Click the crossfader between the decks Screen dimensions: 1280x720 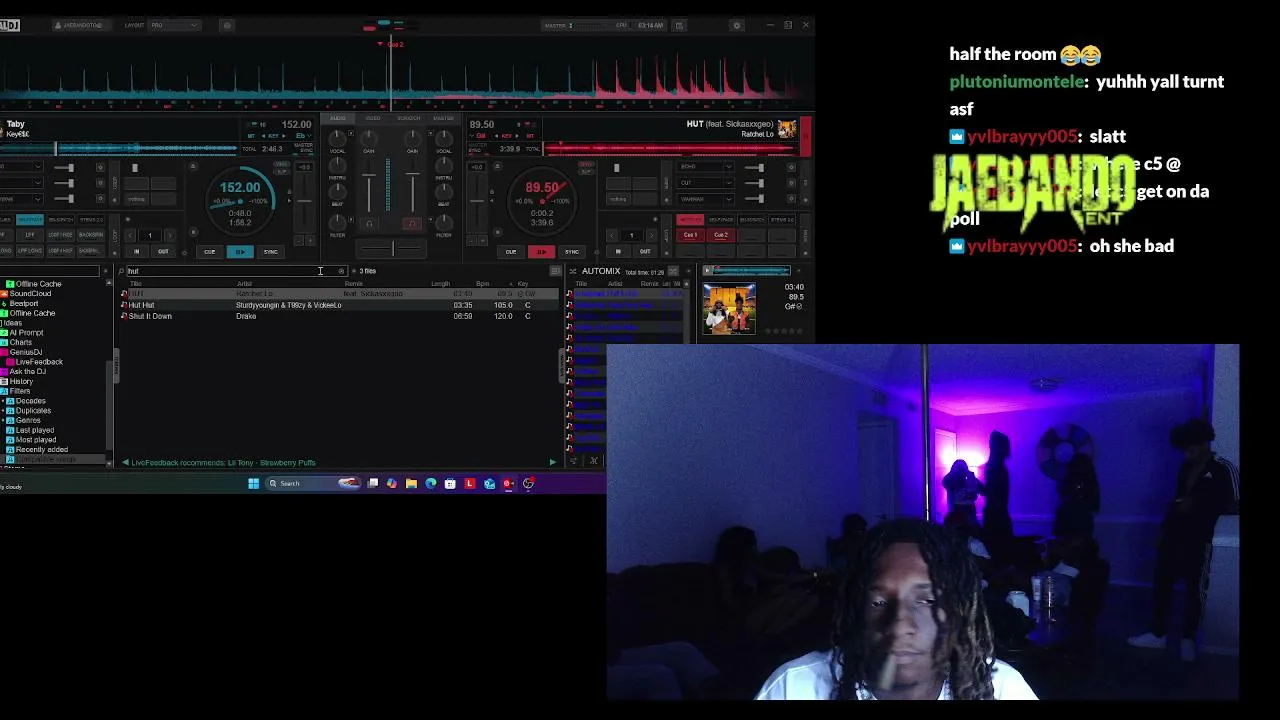(391, 248)
